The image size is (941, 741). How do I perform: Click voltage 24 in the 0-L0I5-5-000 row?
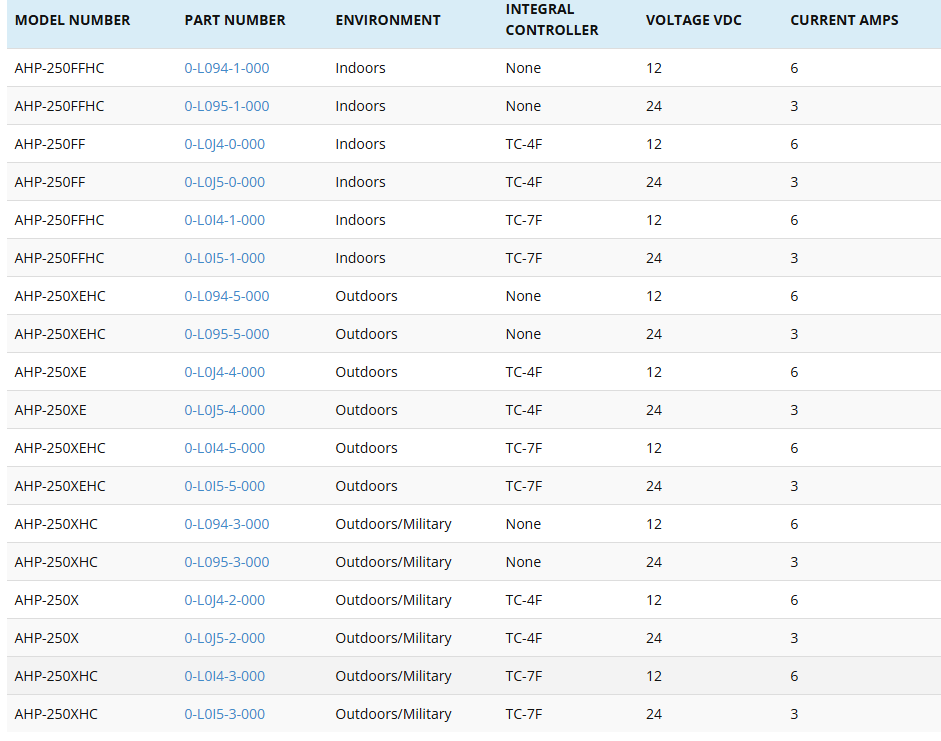pos(654,486)
